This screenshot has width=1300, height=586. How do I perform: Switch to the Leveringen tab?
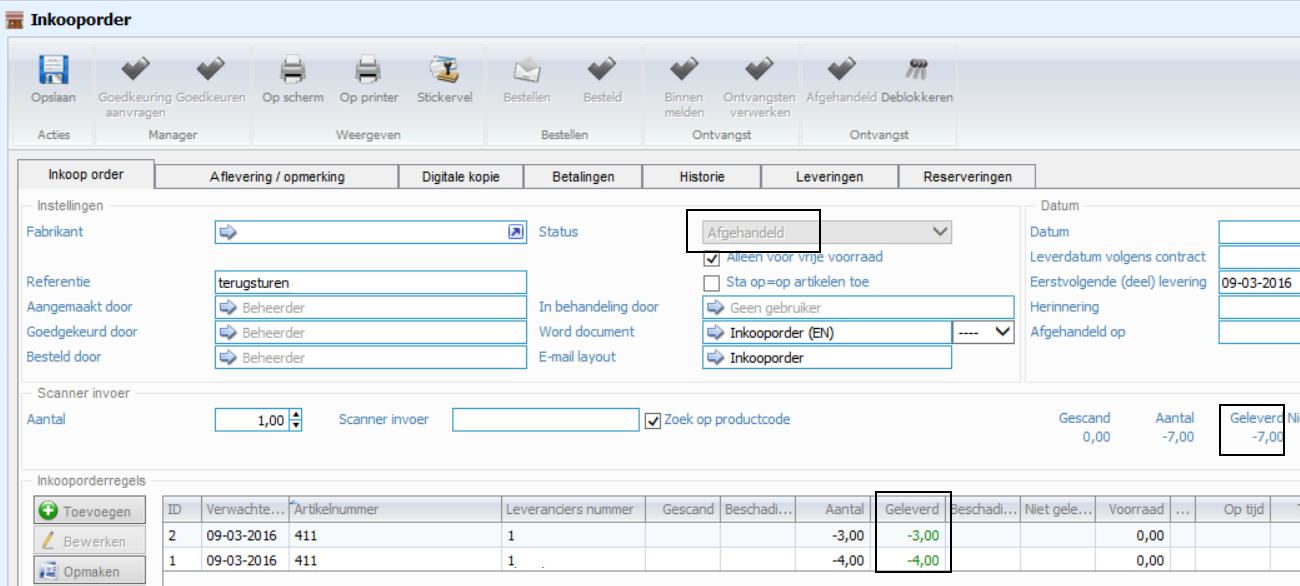829,177
